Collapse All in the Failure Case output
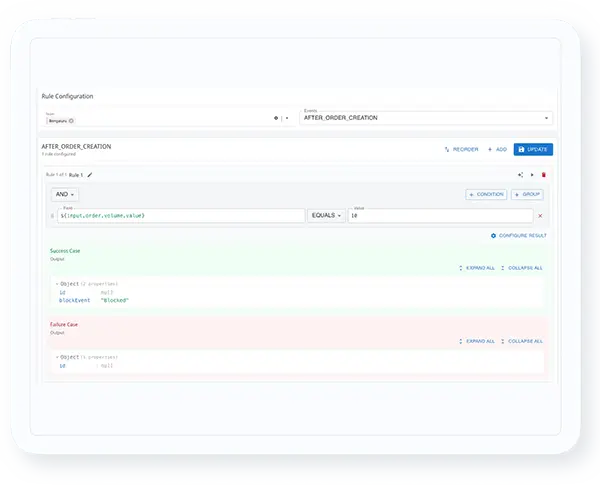600x485 pixels. point(522,341)
